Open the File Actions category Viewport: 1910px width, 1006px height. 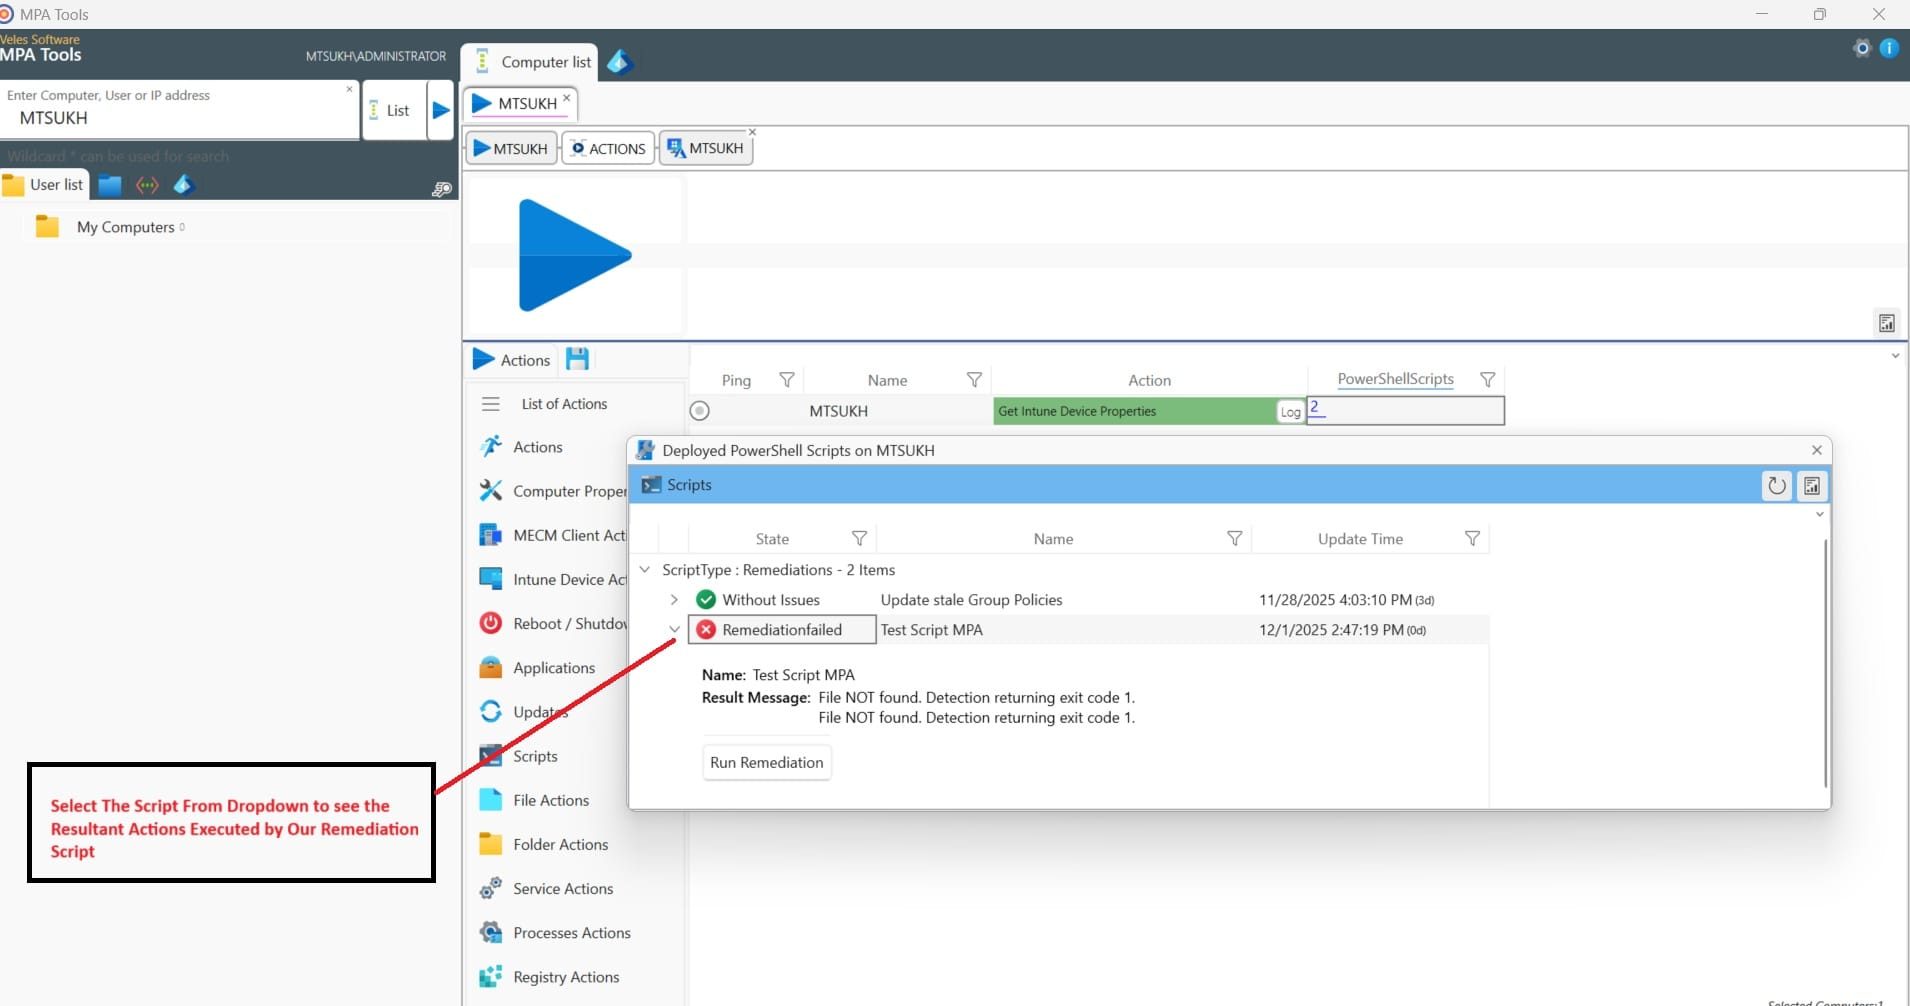(535, 800)
